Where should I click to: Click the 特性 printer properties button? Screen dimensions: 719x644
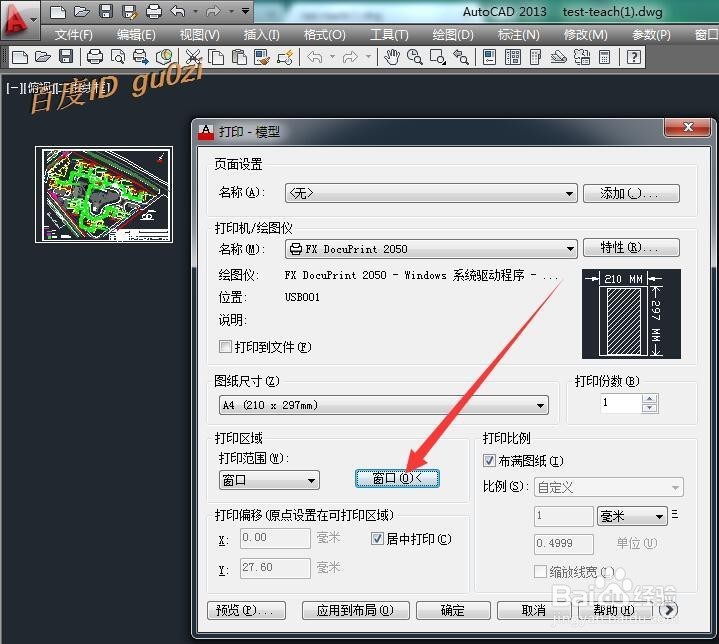(631, 248)
